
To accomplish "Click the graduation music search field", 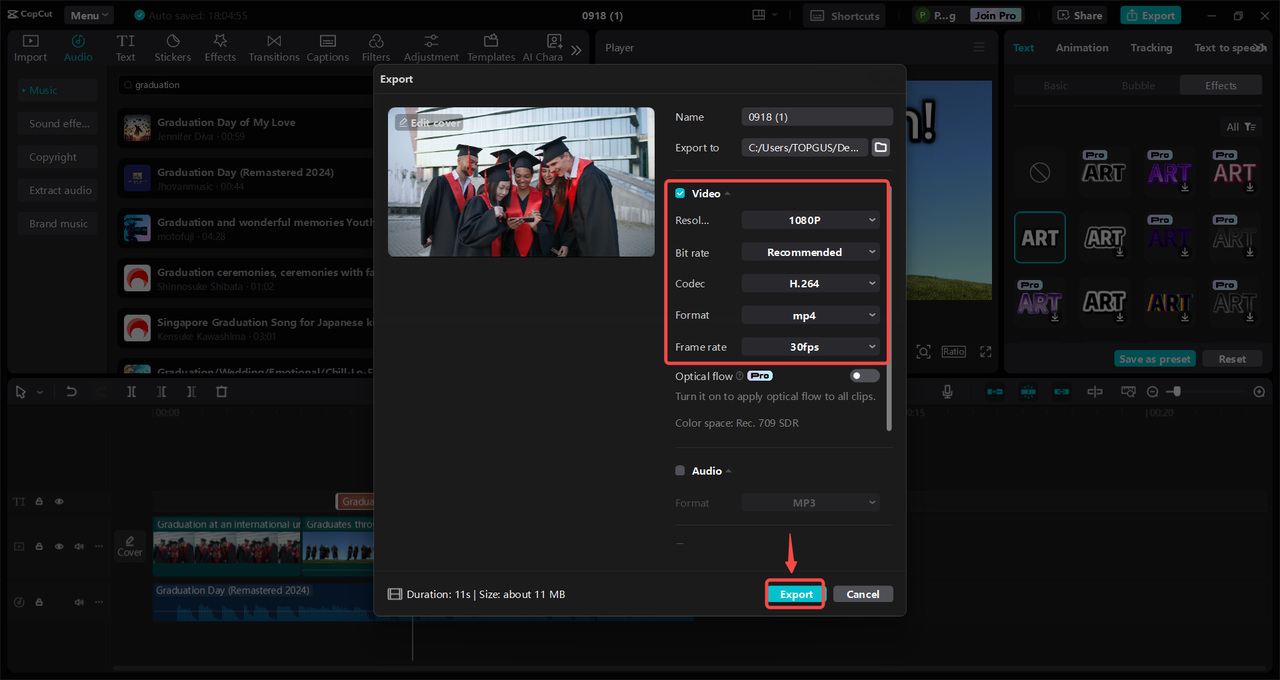I will point(245,85).
